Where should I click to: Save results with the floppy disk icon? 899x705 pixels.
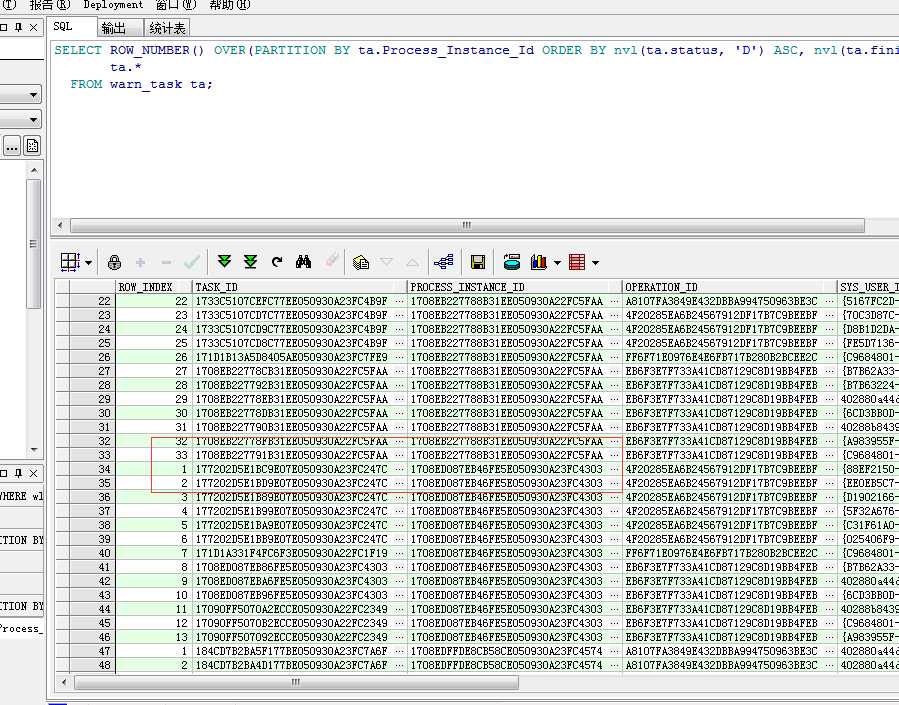[478, 262]
